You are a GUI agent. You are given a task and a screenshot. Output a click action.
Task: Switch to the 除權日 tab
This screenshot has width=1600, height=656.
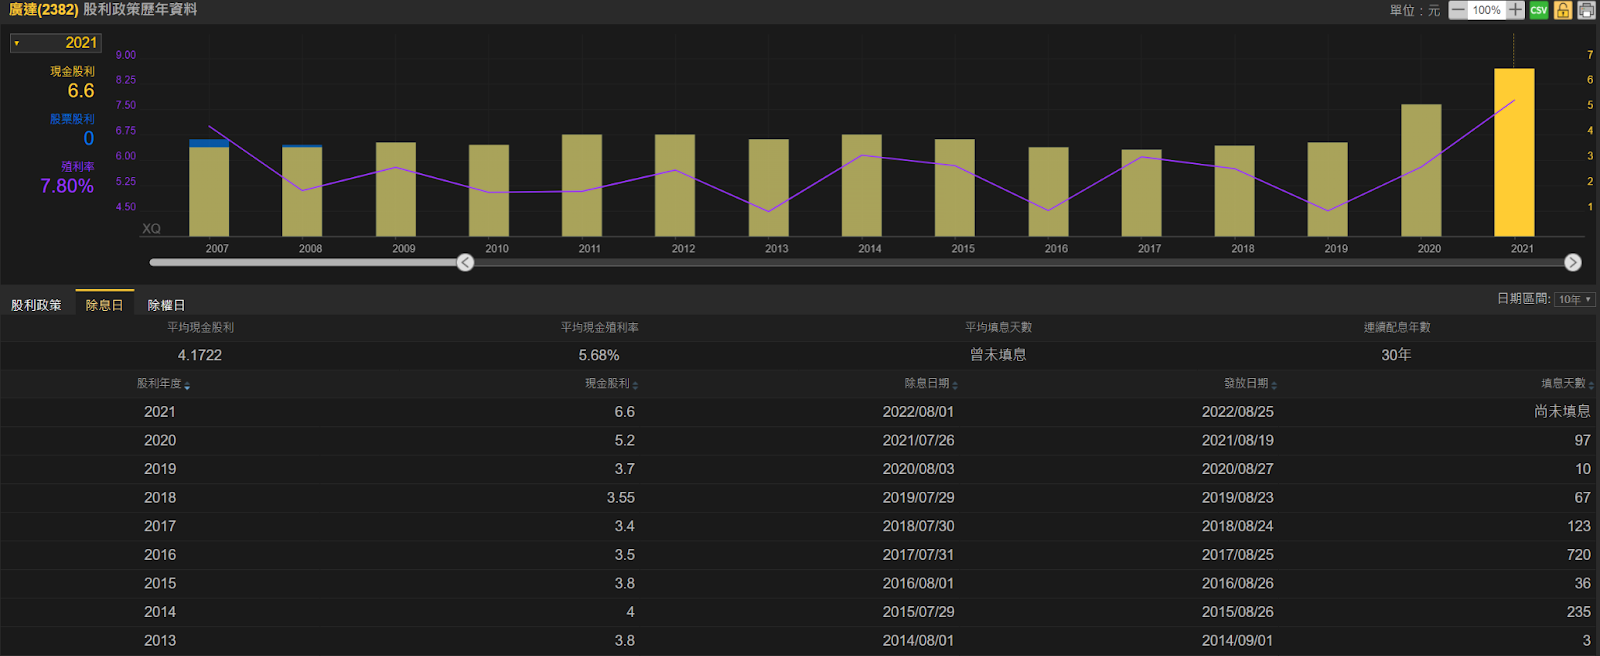point(166,305)
